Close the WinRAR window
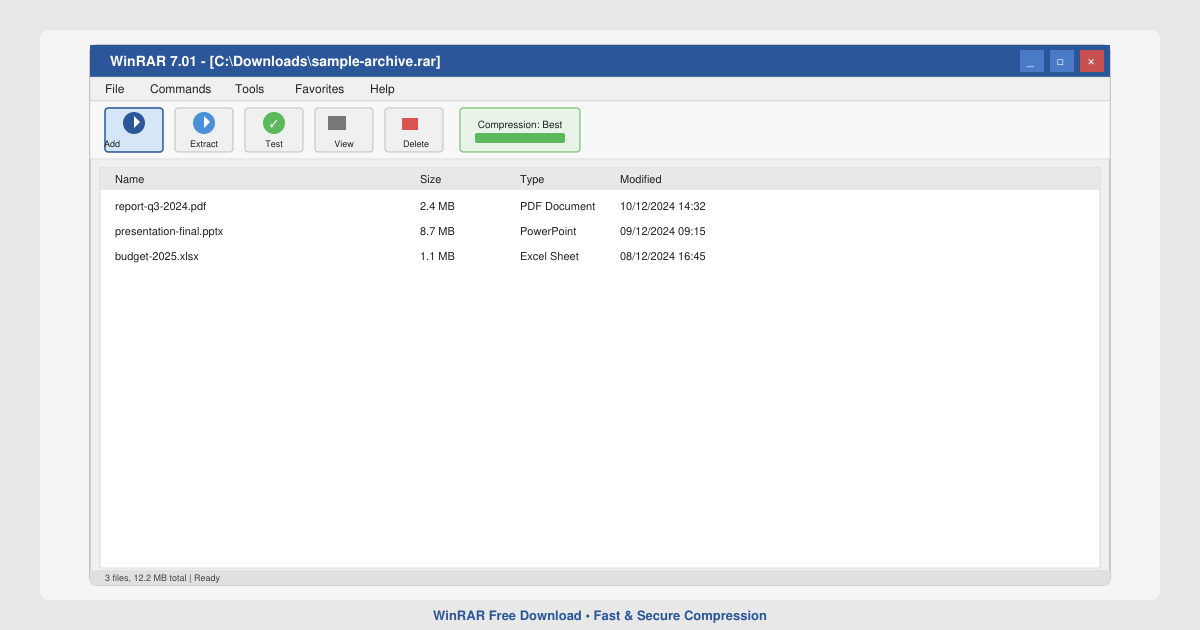1200x630 pixels. click(1092, 61)
